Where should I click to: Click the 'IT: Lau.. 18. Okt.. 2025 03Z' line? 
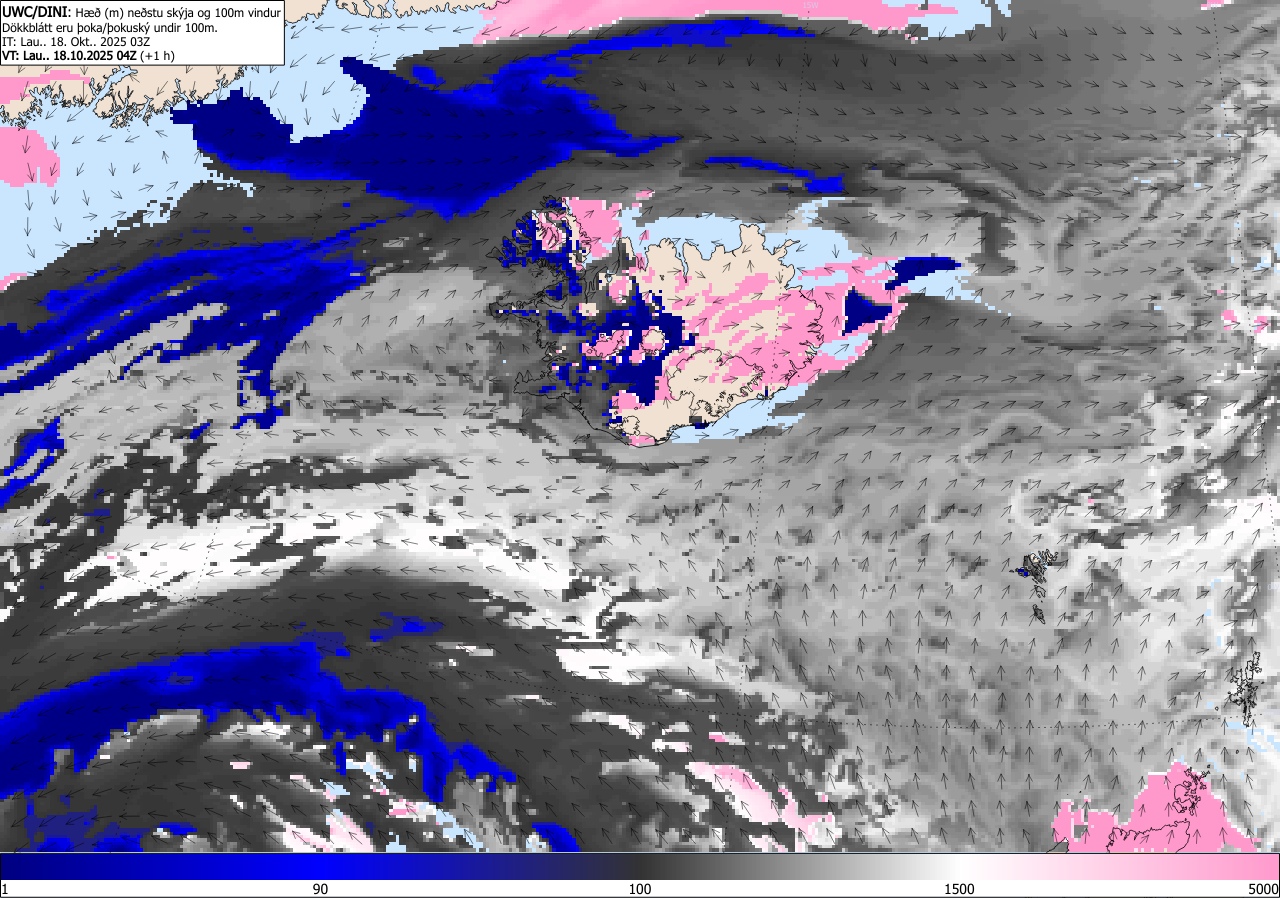pos(75,41)
